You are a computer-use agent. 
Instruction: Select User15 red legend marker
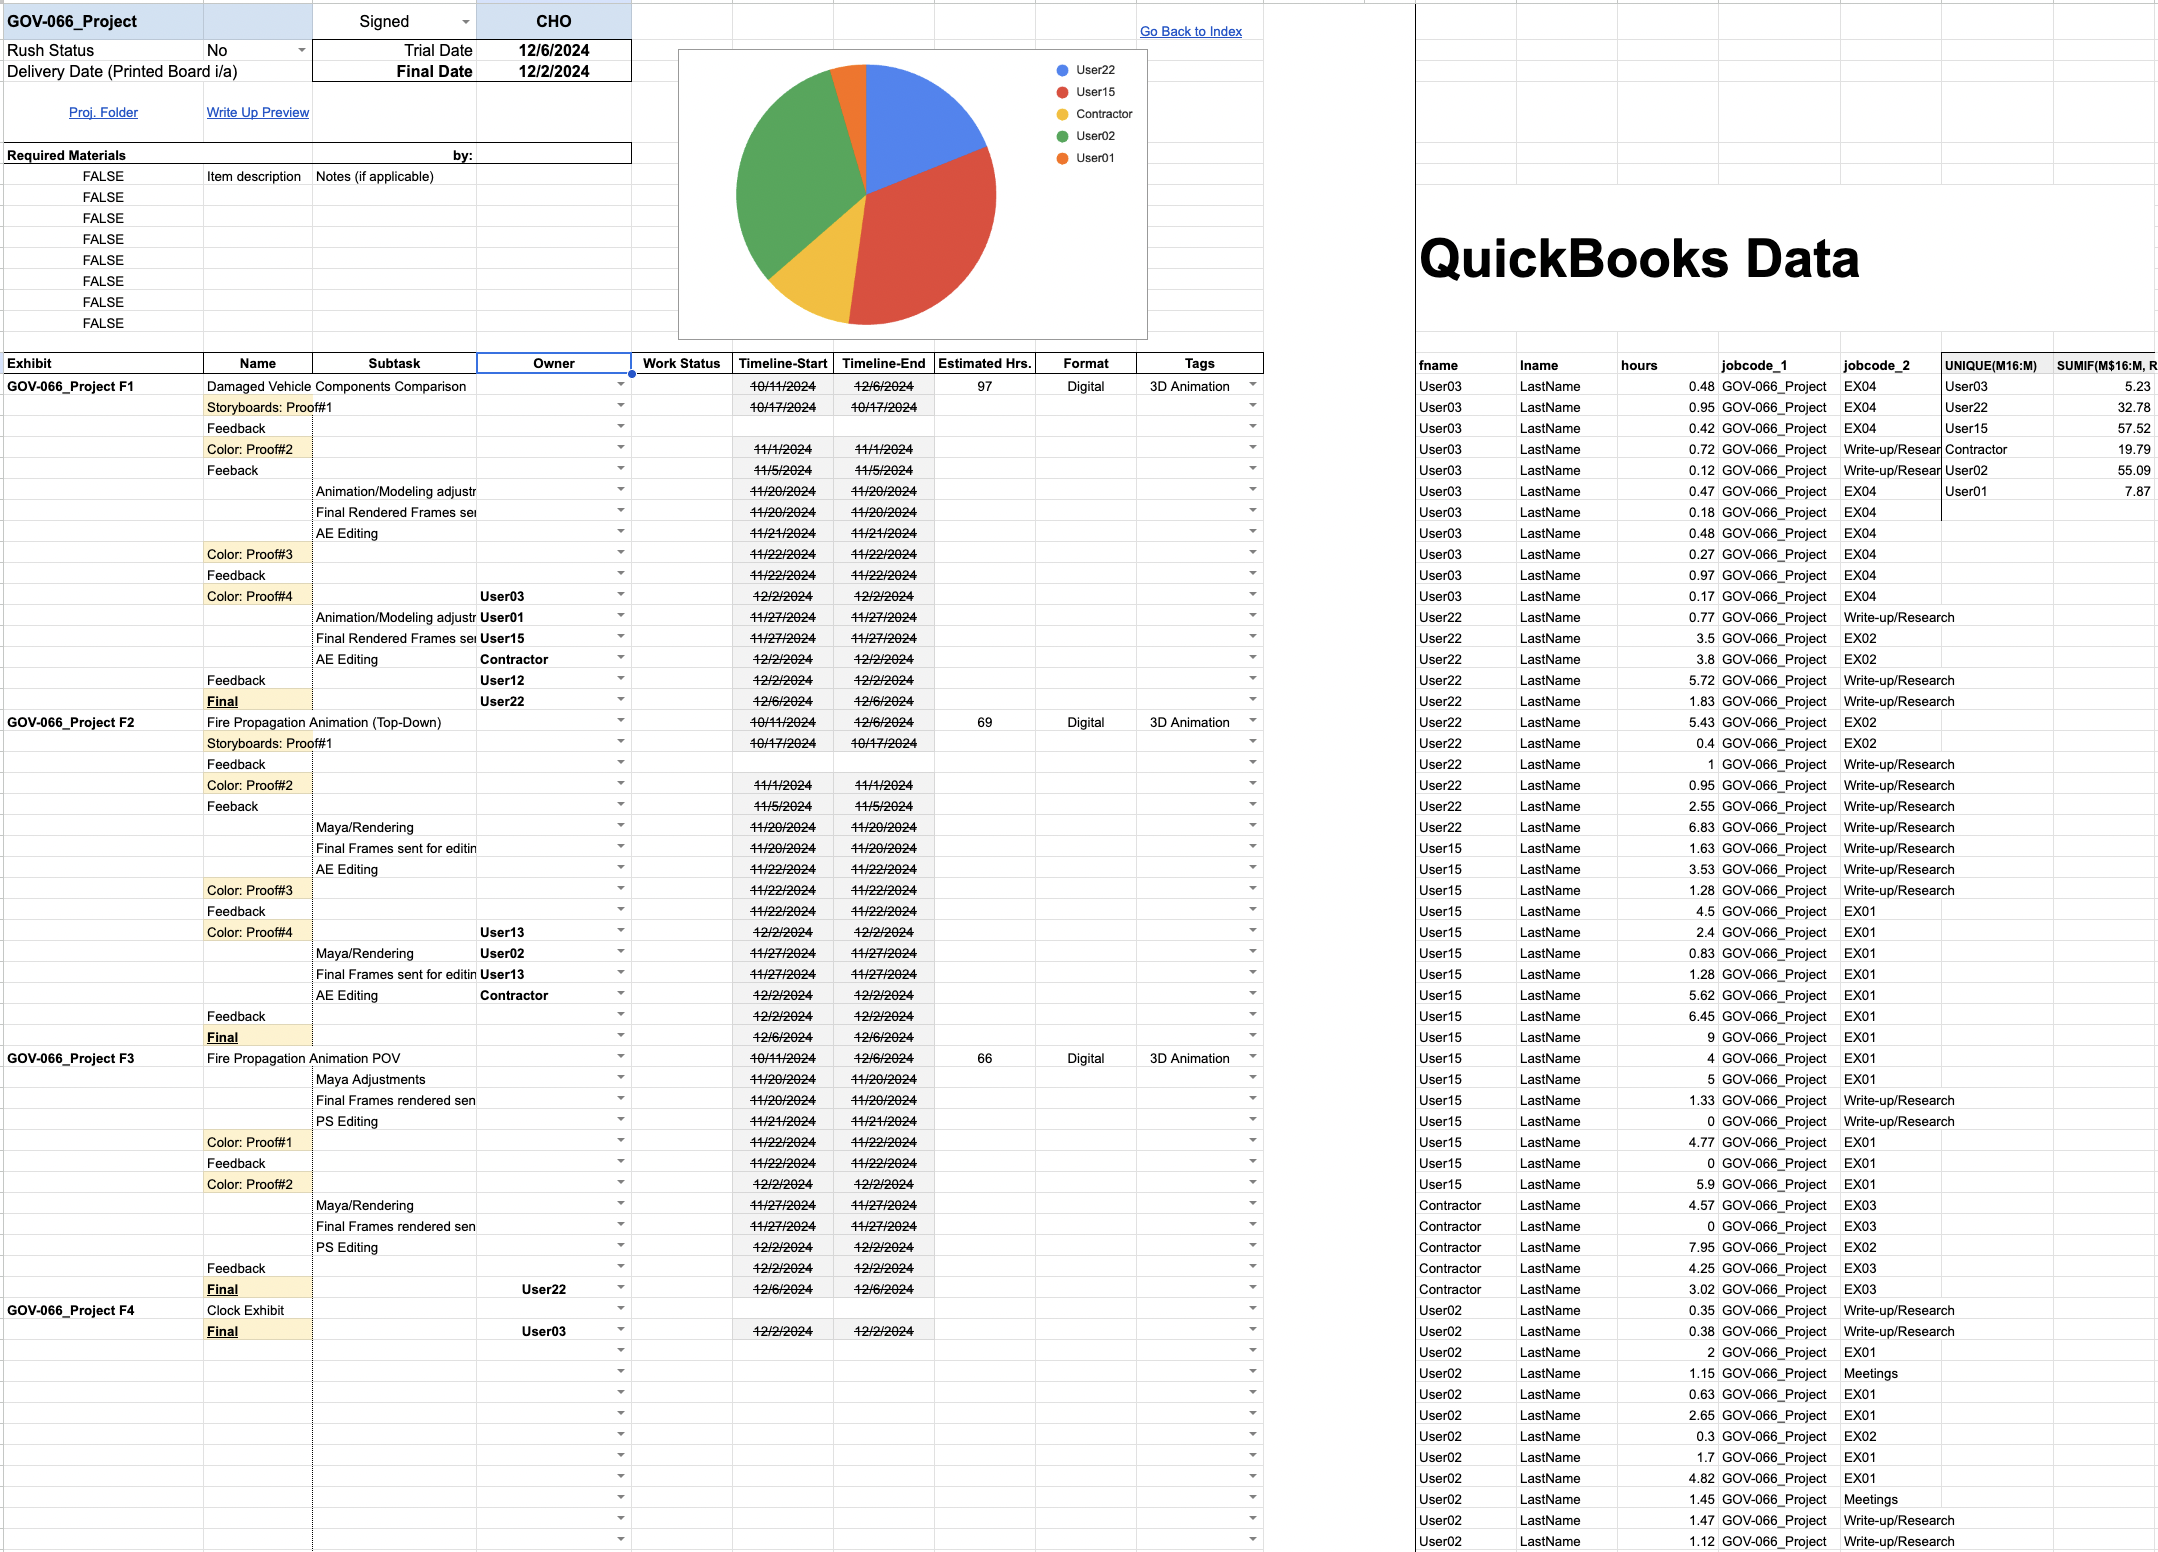click(1062, 92)
